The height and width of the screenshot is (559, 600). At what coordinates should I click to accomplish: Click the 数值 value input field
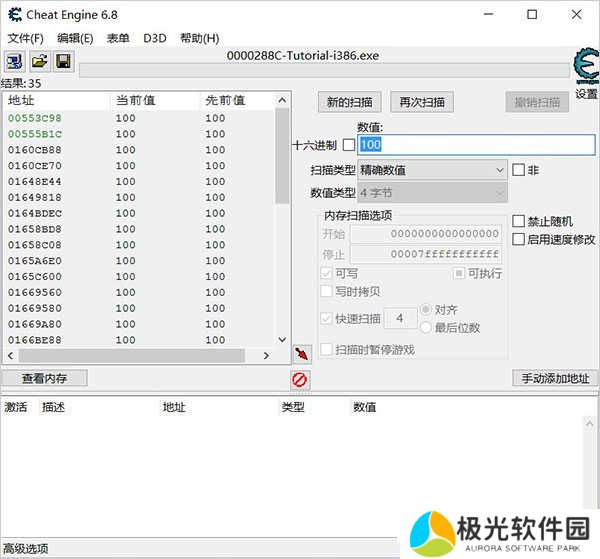click(476, 145)
